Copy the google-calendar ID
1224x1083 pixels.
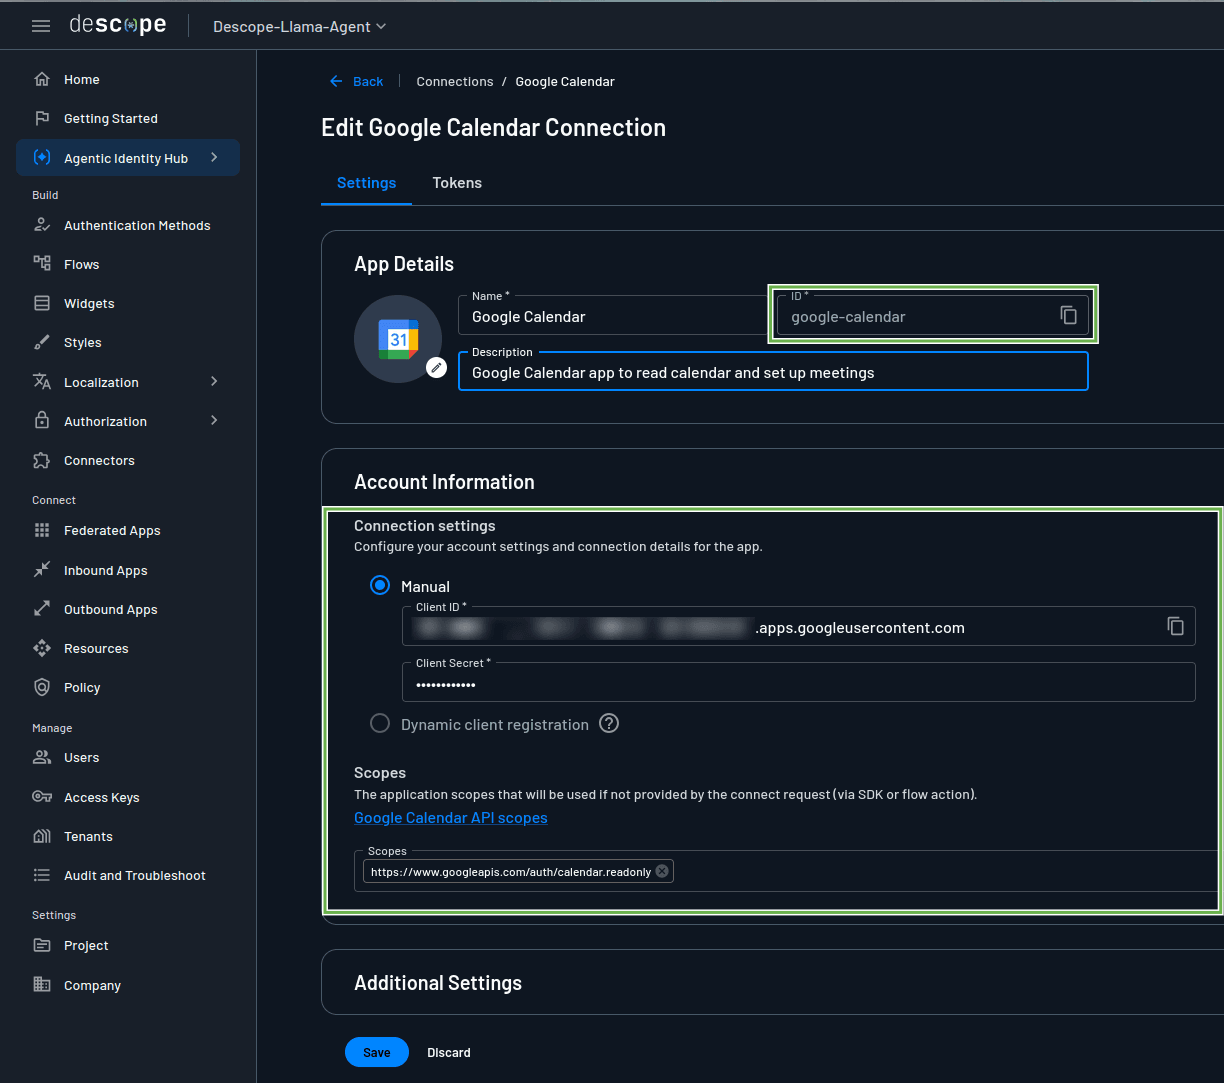[x=1069, y=315]
